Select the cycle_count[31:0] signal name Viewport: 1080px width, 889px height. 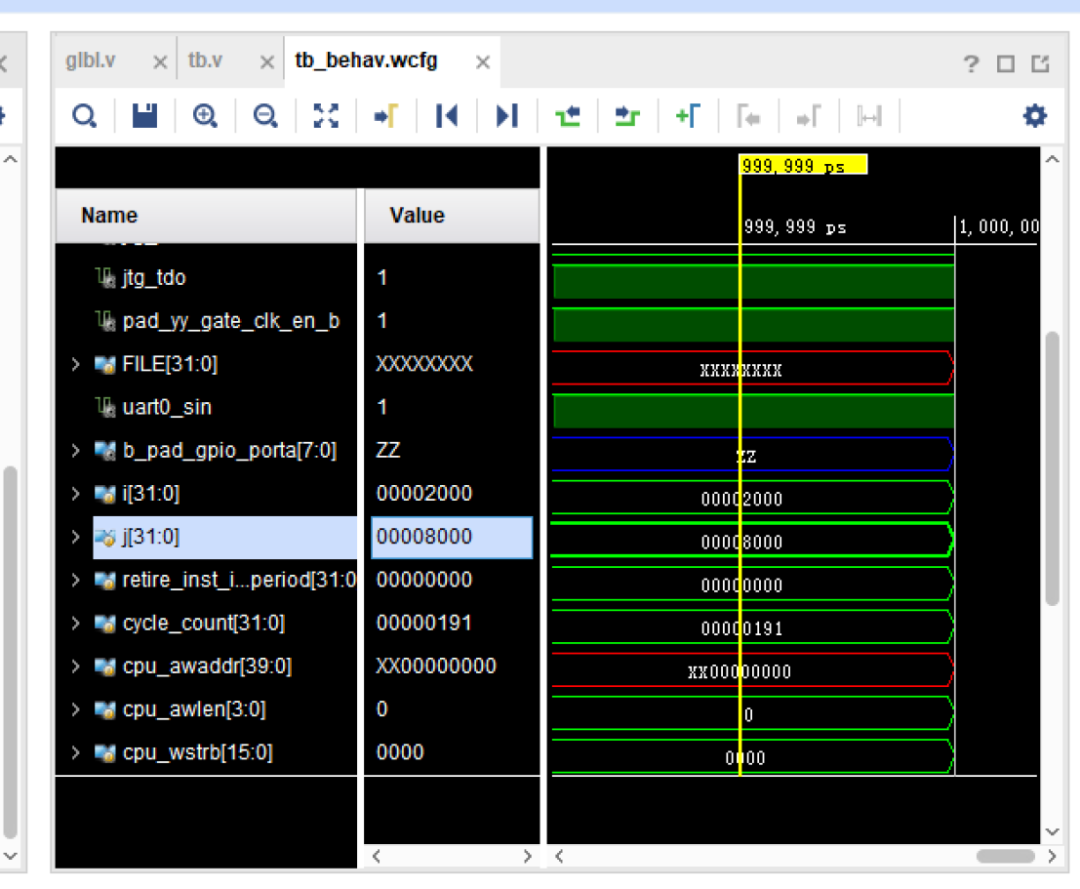click(203, 623)
